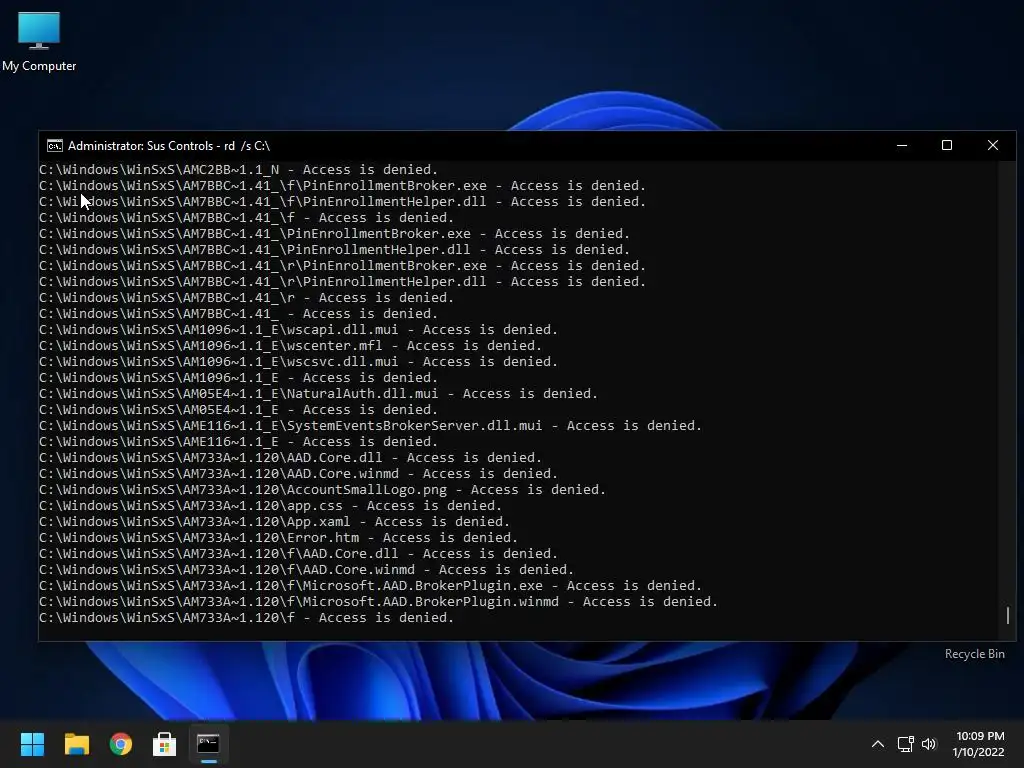Click the line with 'app.css'
Screen dimensions: 1024x768
pyautogui.click(x=270, y=505)
